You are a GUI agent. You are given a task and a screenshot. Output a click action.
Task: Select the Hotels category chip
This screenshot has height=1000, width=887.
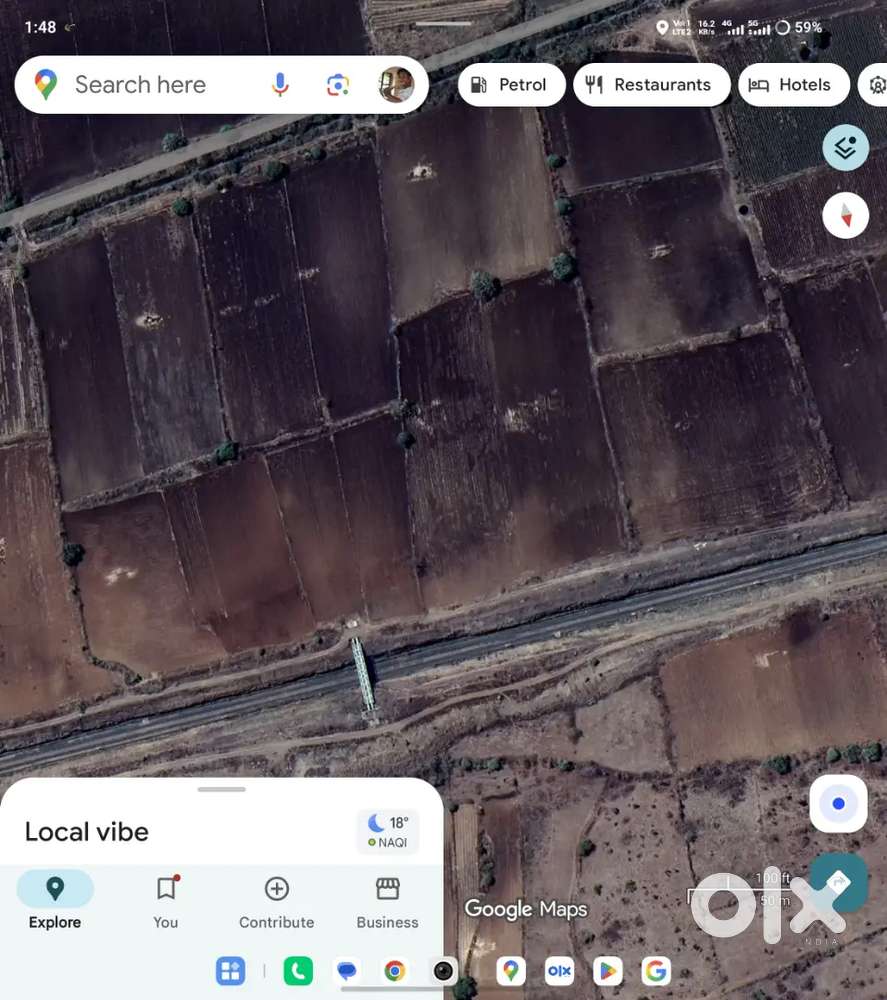click(x=793, y=85)
